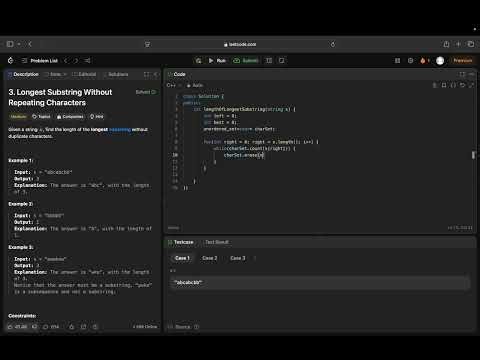Switch to the Solutions tab
Screen dimensions: 480x360
pos(115,74)
